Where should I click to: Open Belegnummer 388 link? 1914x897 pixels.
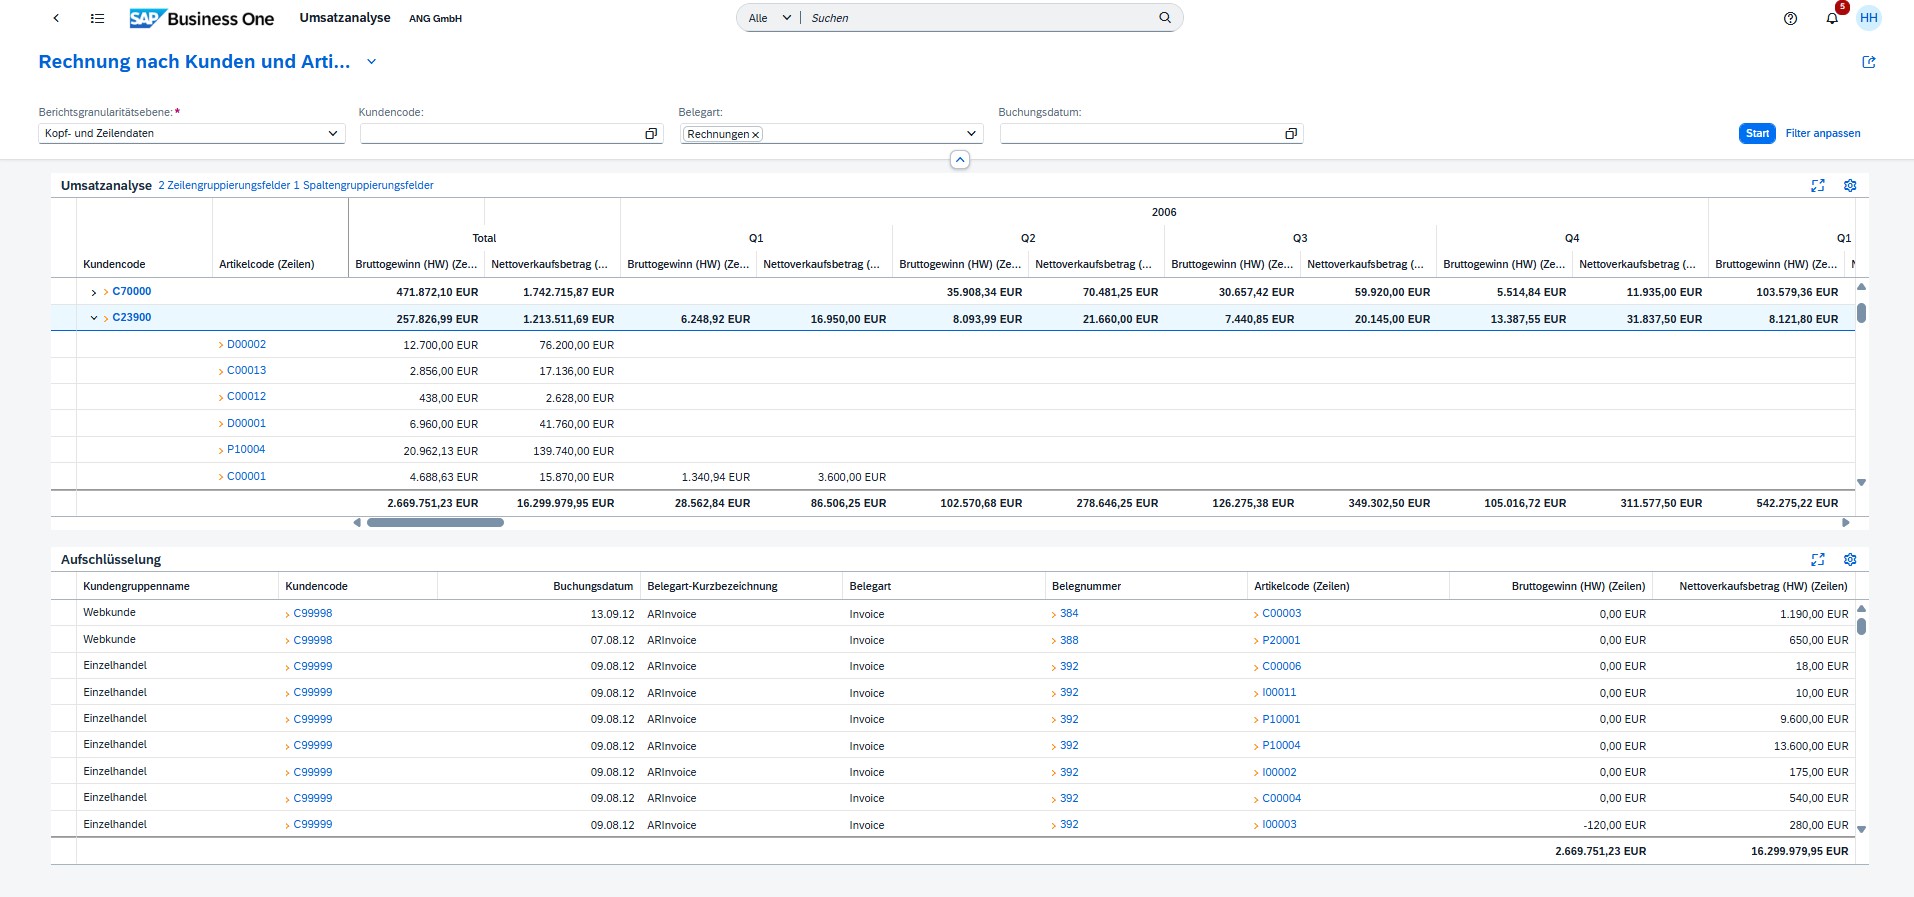point(1069,640)
